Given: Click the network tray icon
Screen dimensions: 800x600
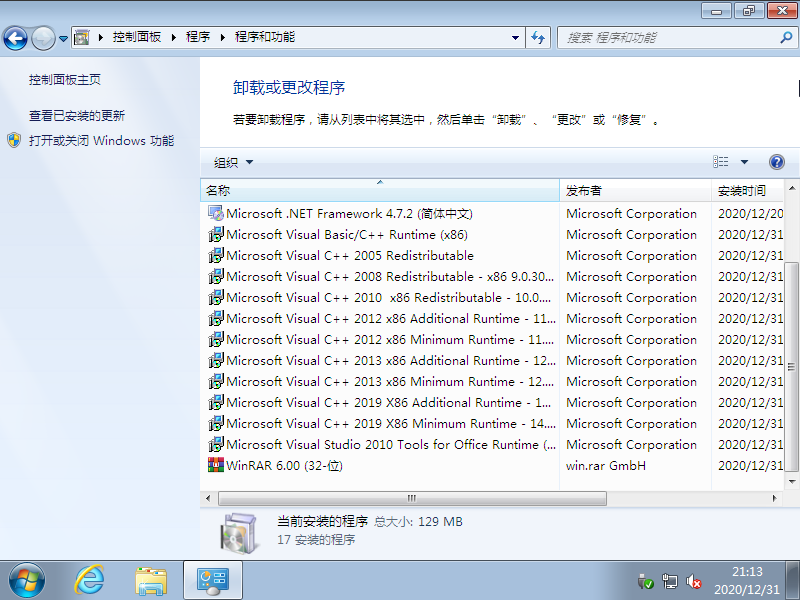Looking at the screenshot, I should 669,581.
